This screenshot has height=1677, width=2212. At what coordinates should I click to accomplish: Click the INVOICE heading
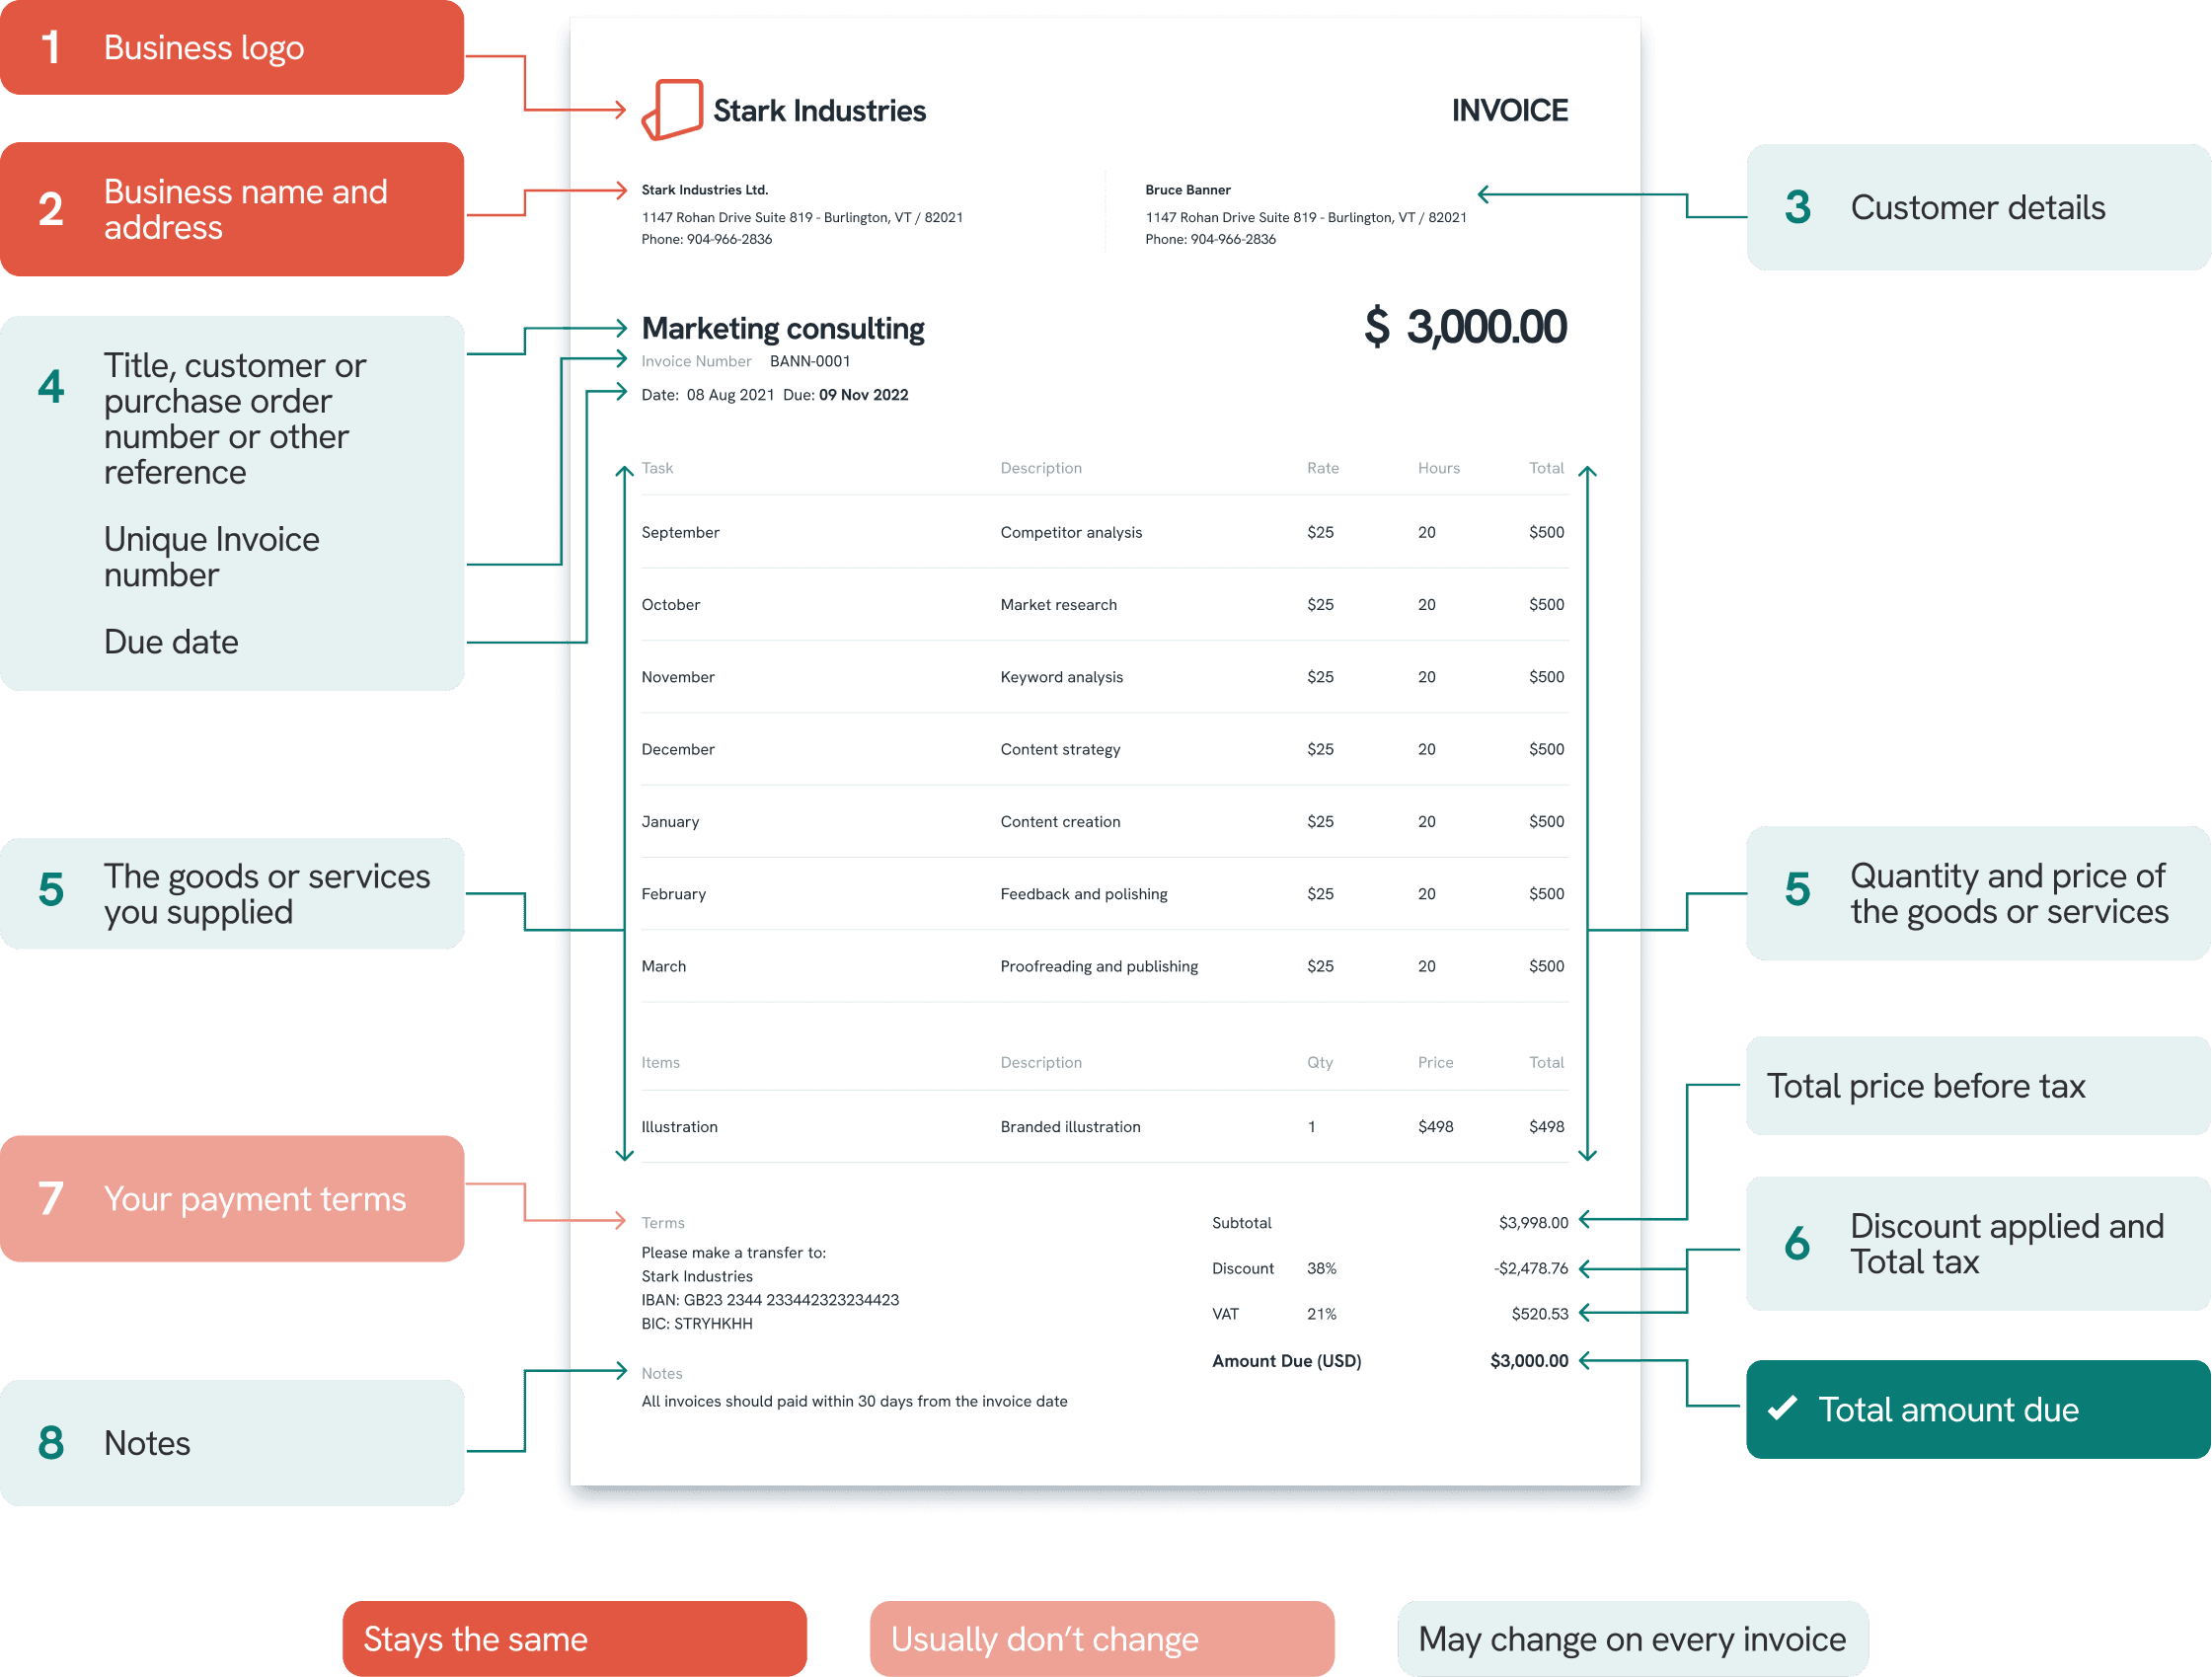1510,110
